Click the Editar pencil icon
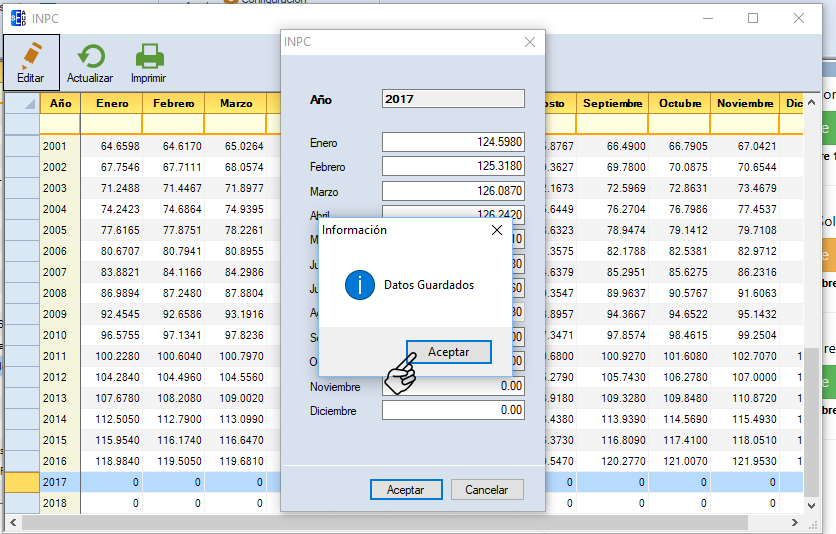Screen dimensions: 836x534 31,56
